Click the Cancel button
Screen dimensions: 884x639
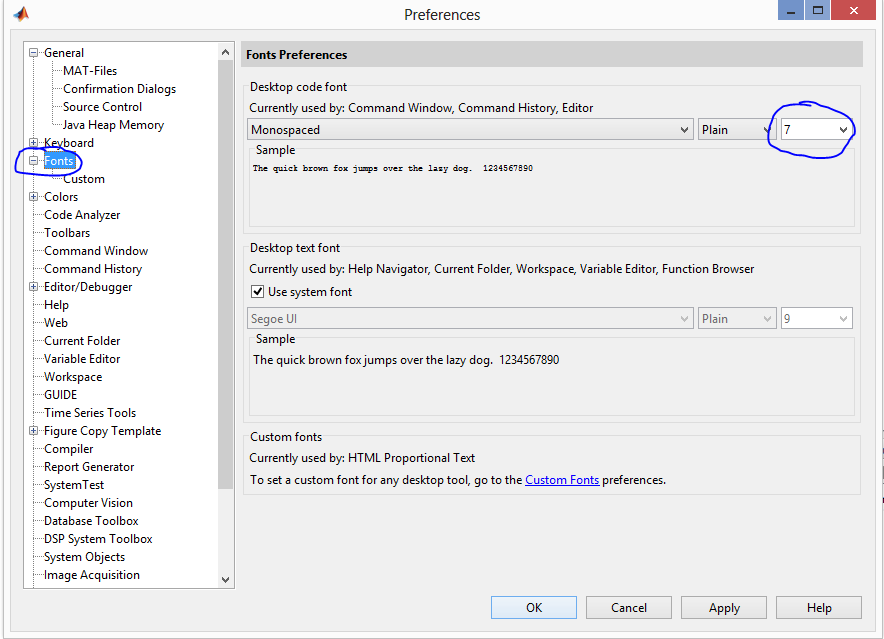pyautogui.click(x=629, y=607)
